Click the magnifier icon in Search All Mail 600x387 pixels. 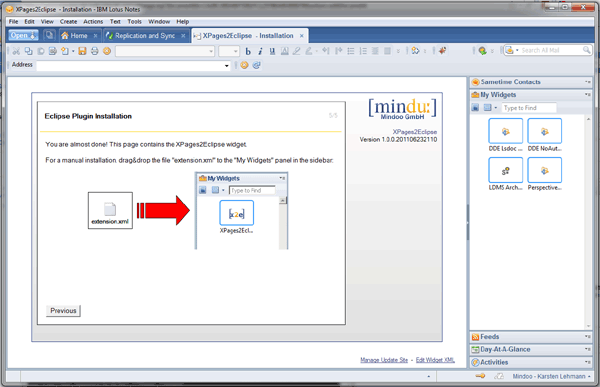coord(586,50)
